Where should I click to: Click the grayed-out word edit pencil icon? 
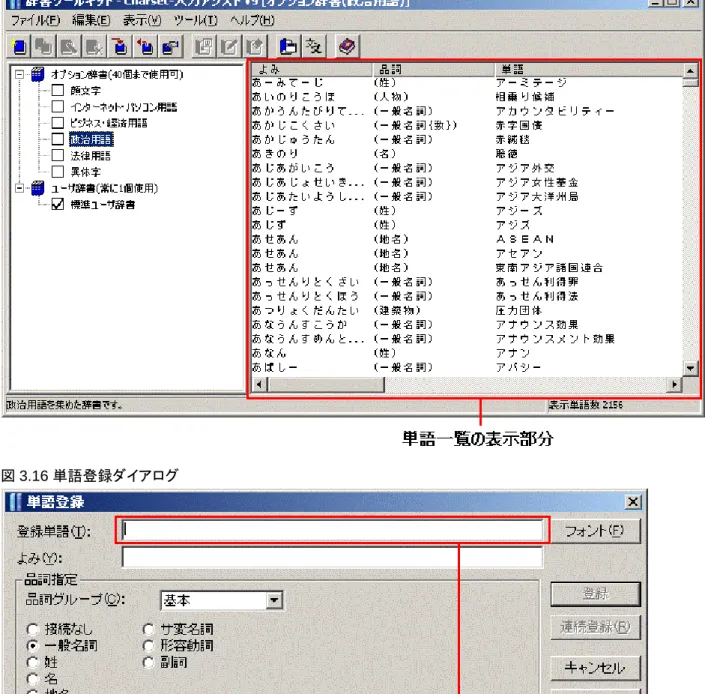click(229, 46)
